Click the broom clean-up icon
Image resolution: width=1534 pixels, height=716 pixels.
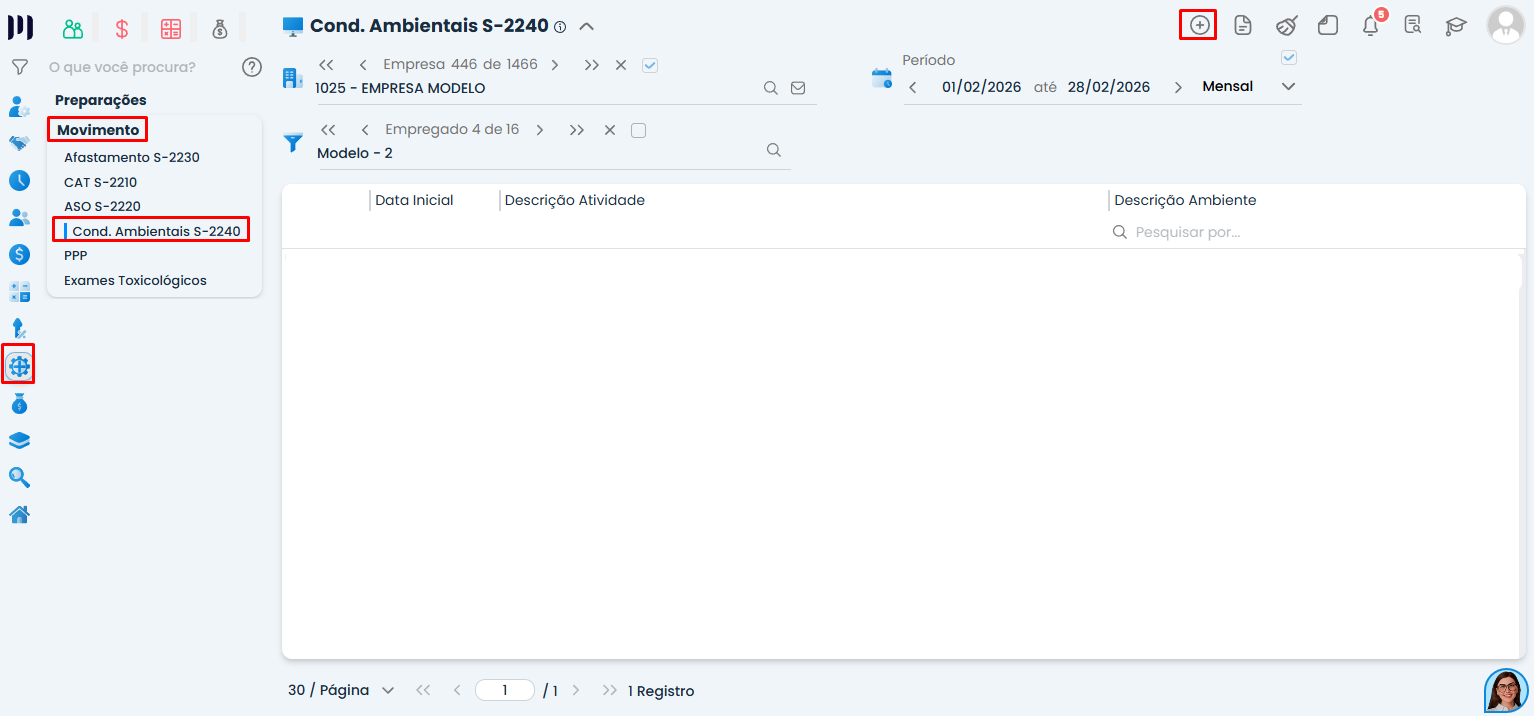(x=1286, y=25)
